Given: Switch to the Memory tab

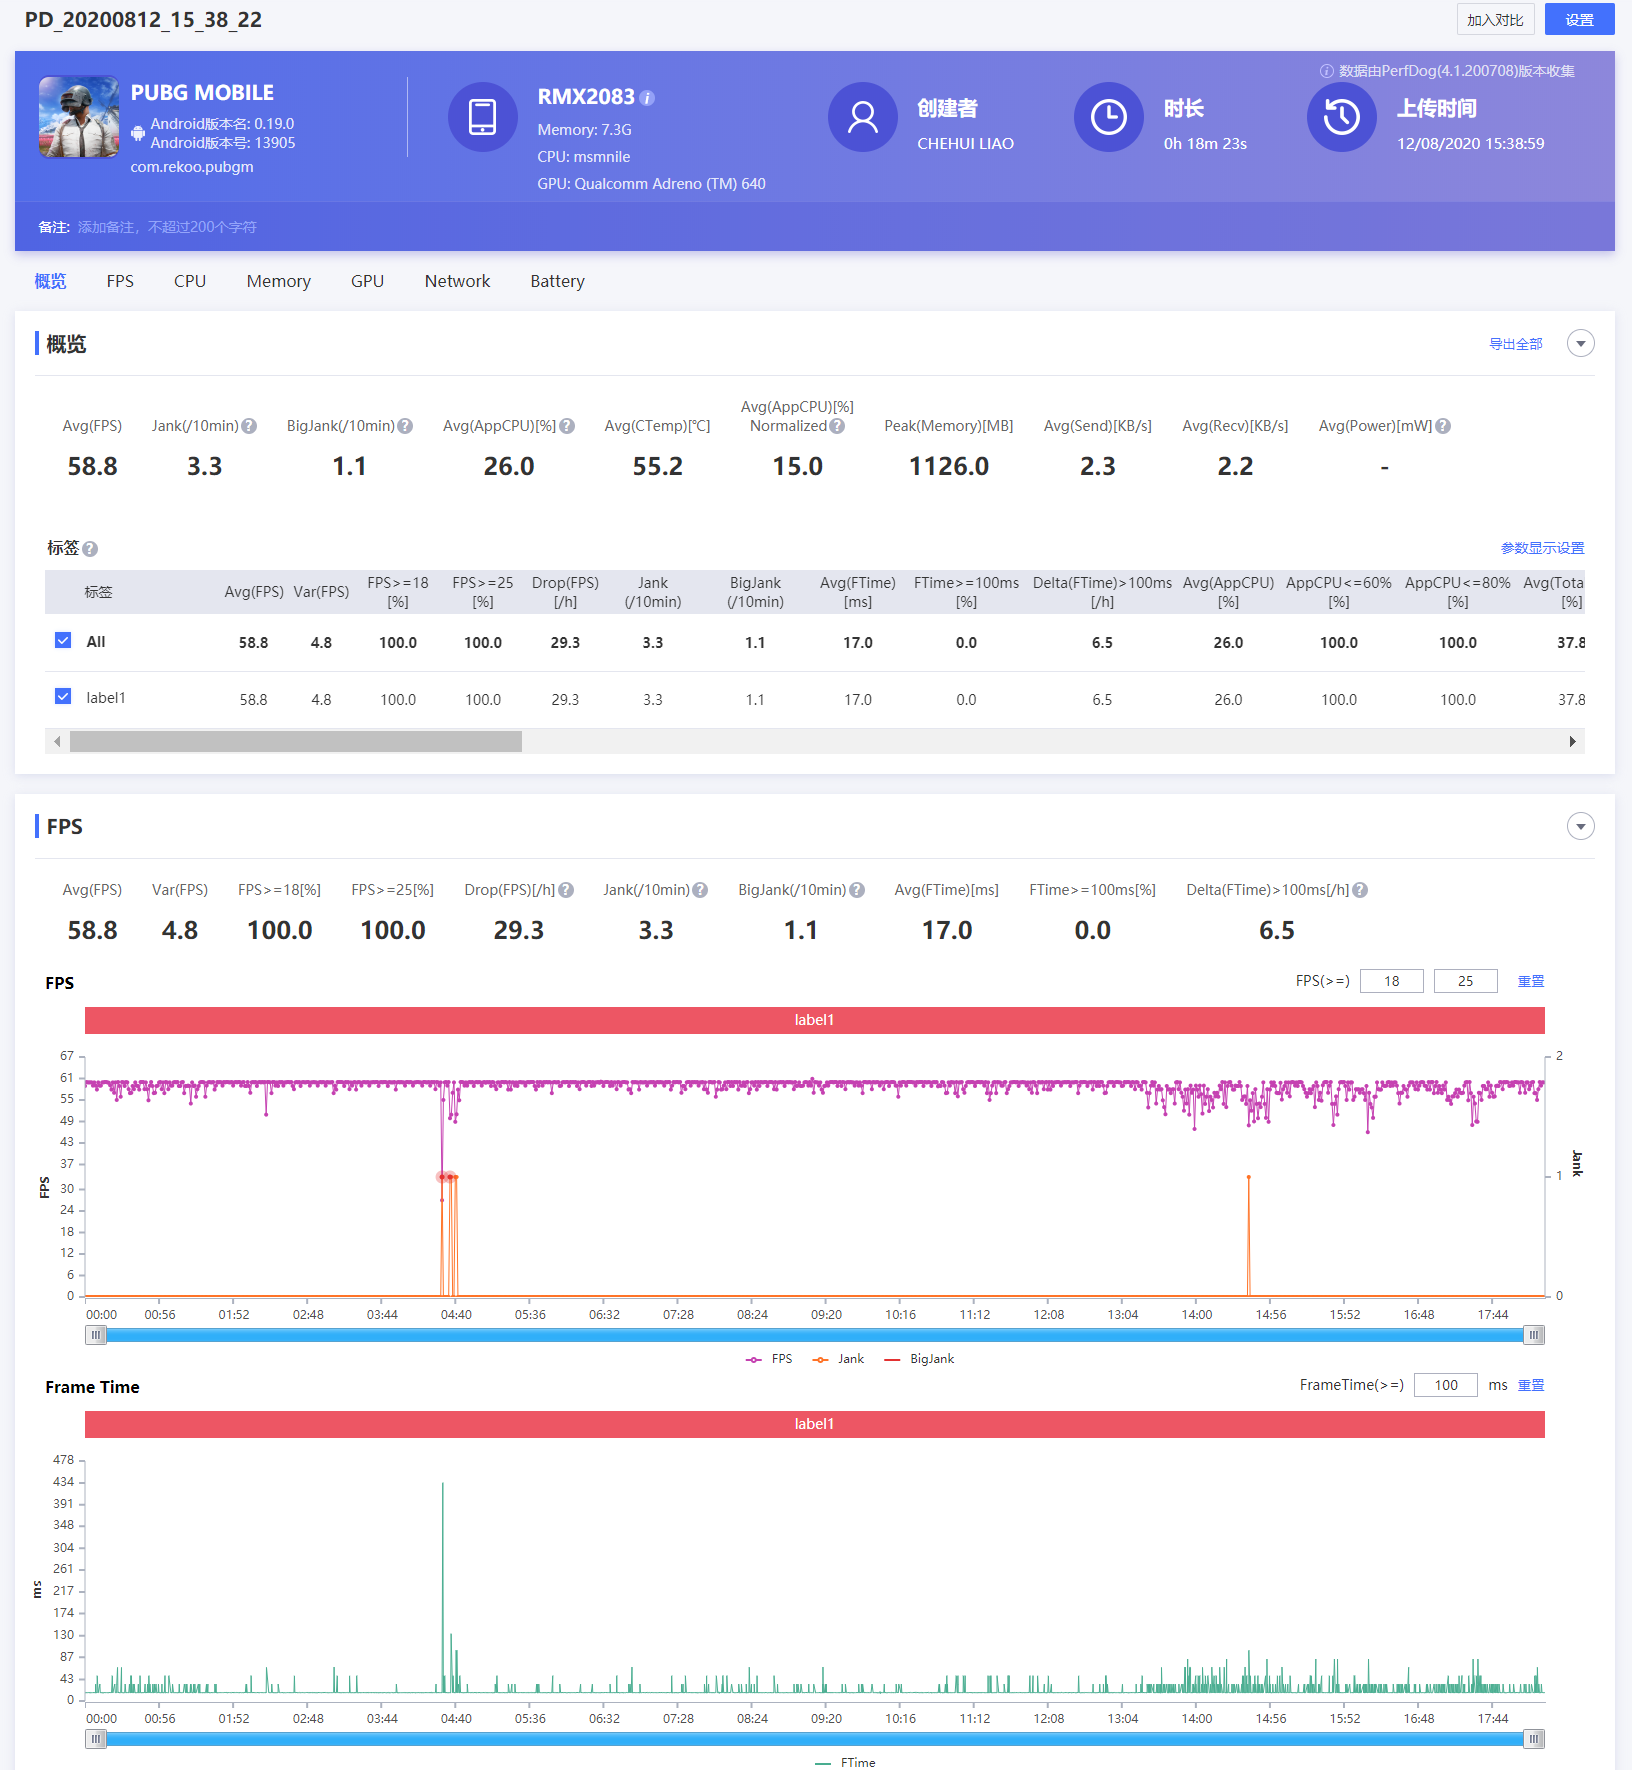Looking at the screenshot, I should click(278, 281).
